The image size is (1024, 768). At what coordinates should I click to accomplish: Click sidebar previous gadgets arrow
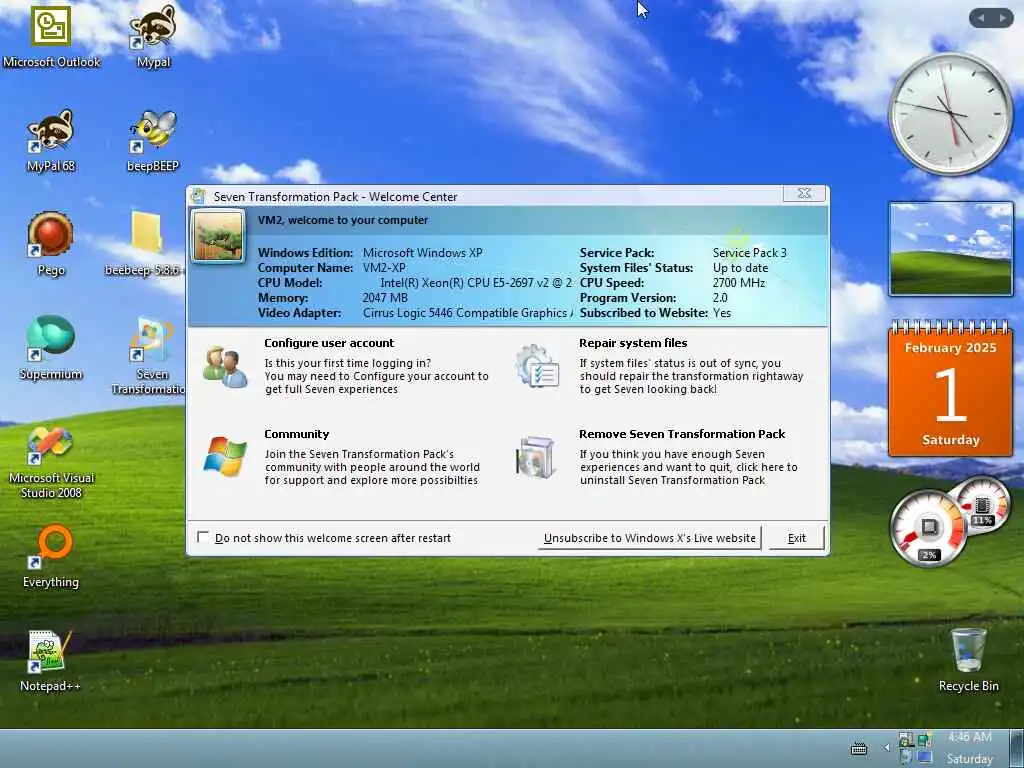pyautogui.click(x=982, y=18)
